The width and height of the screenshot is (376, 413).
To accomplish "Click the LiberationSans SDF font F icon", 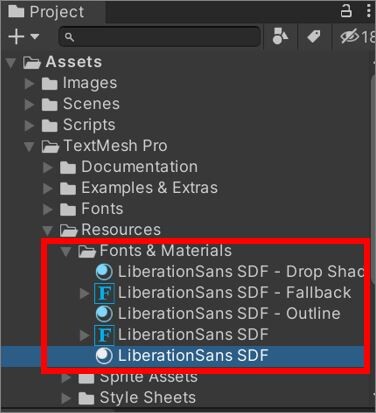I will tap(104, 335).
